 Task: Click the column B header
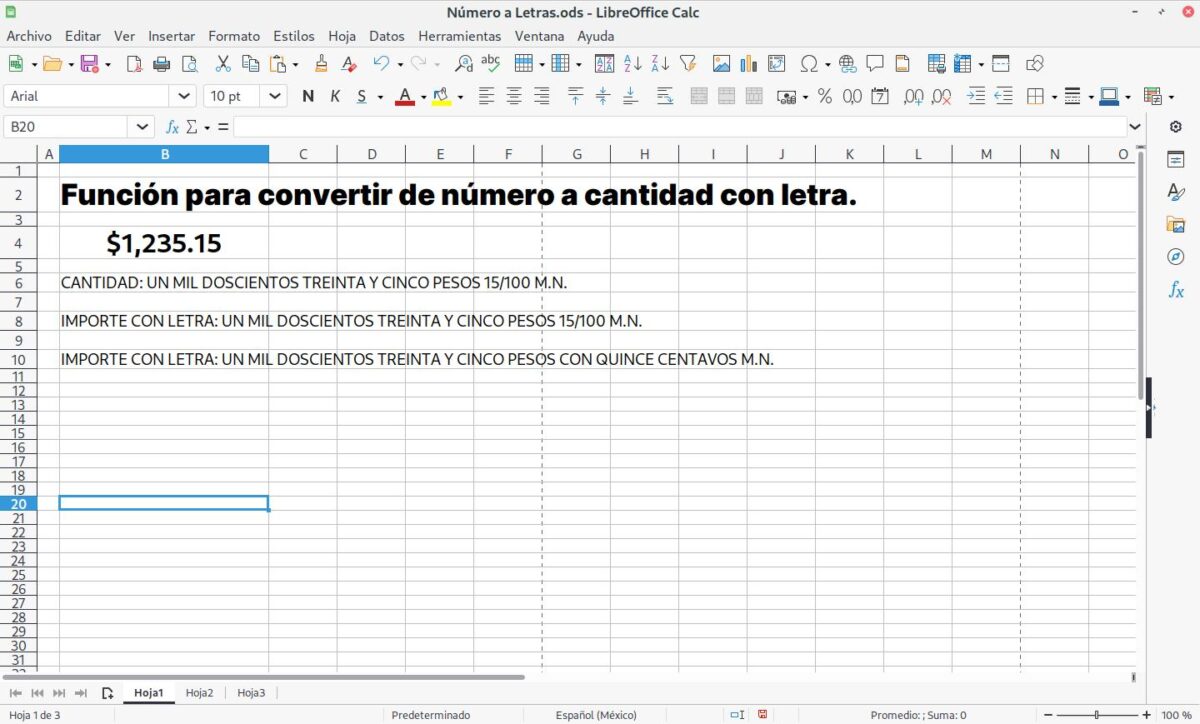click(164, 154)
